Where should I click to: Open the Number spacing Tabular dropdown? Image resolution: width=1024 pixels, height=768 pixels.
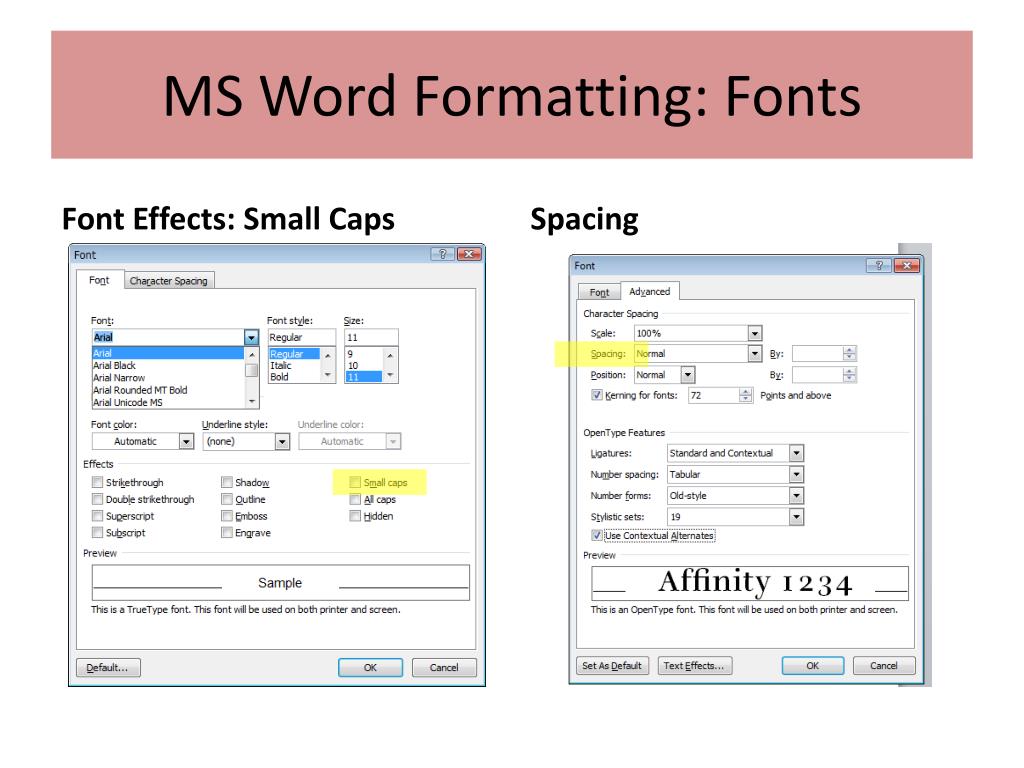pyautogui.click(x=796, y=475)
